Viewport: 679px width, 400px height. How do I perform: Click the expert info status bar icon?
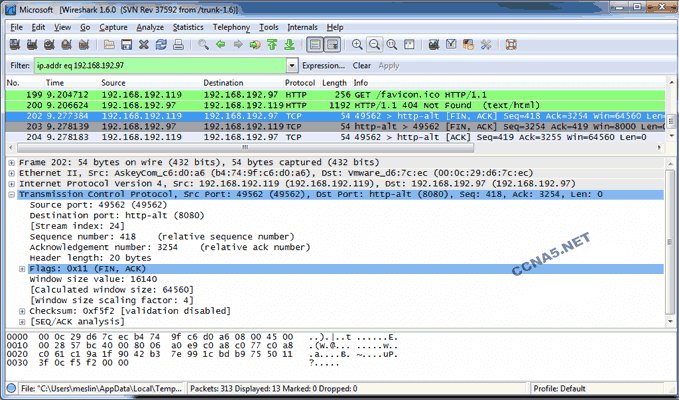(12, 388)
